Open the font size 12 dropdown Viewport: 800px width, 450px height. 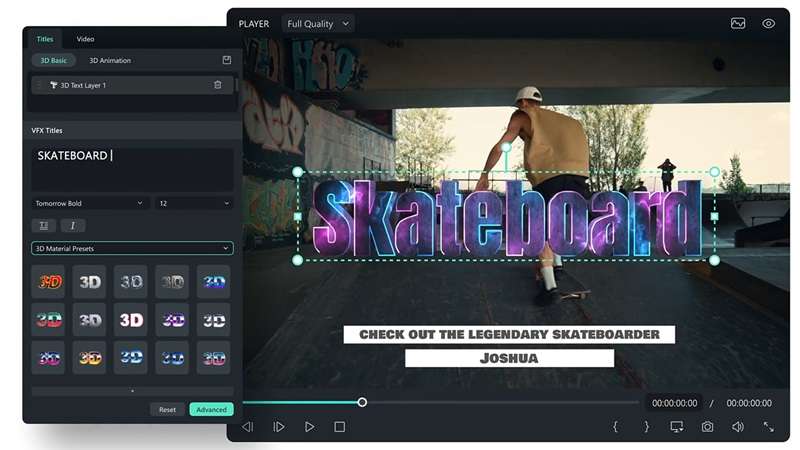tap(194, 203)
